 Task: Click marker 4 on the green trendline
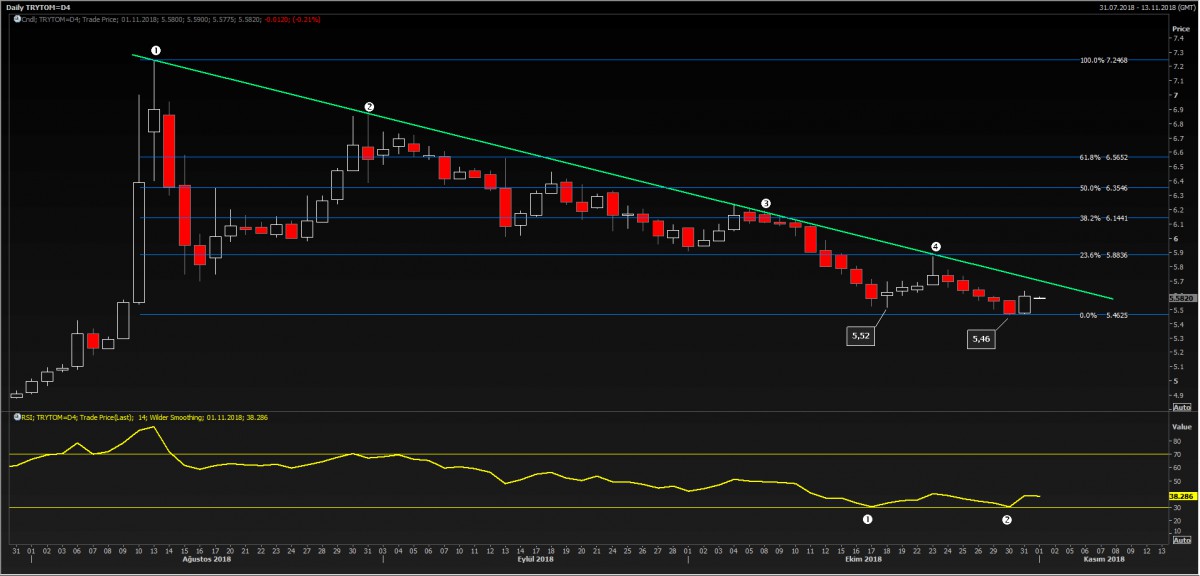pos(935,246)
